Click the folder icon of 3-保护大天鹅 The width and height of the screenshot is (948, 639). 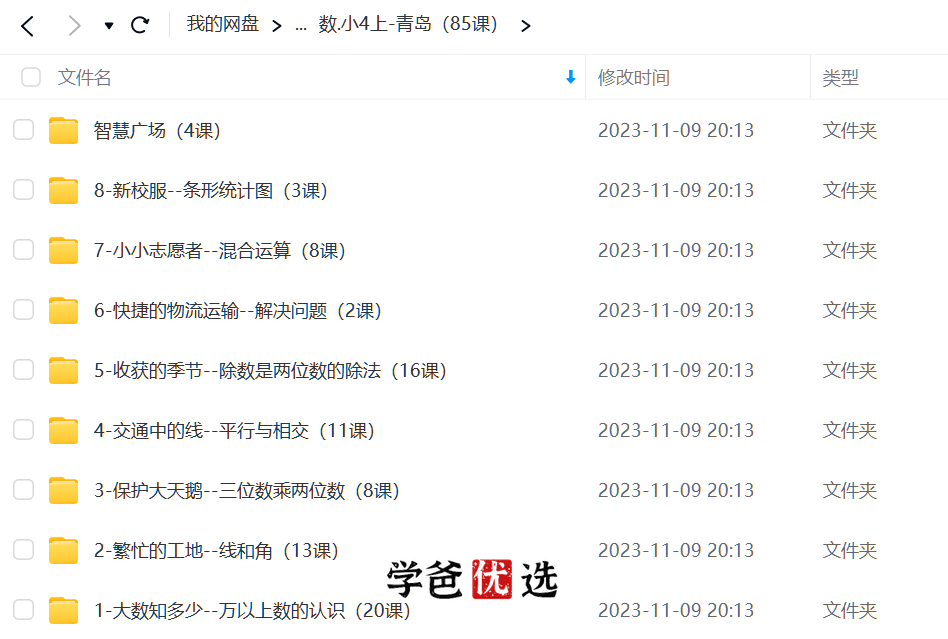pyautogui.click(x=63, y=490)
